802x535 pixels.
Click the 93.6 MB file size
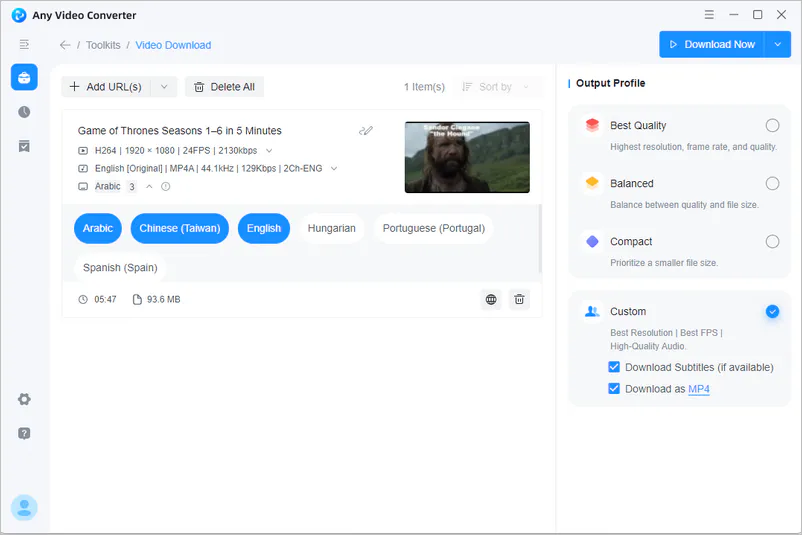pos(164,300)
